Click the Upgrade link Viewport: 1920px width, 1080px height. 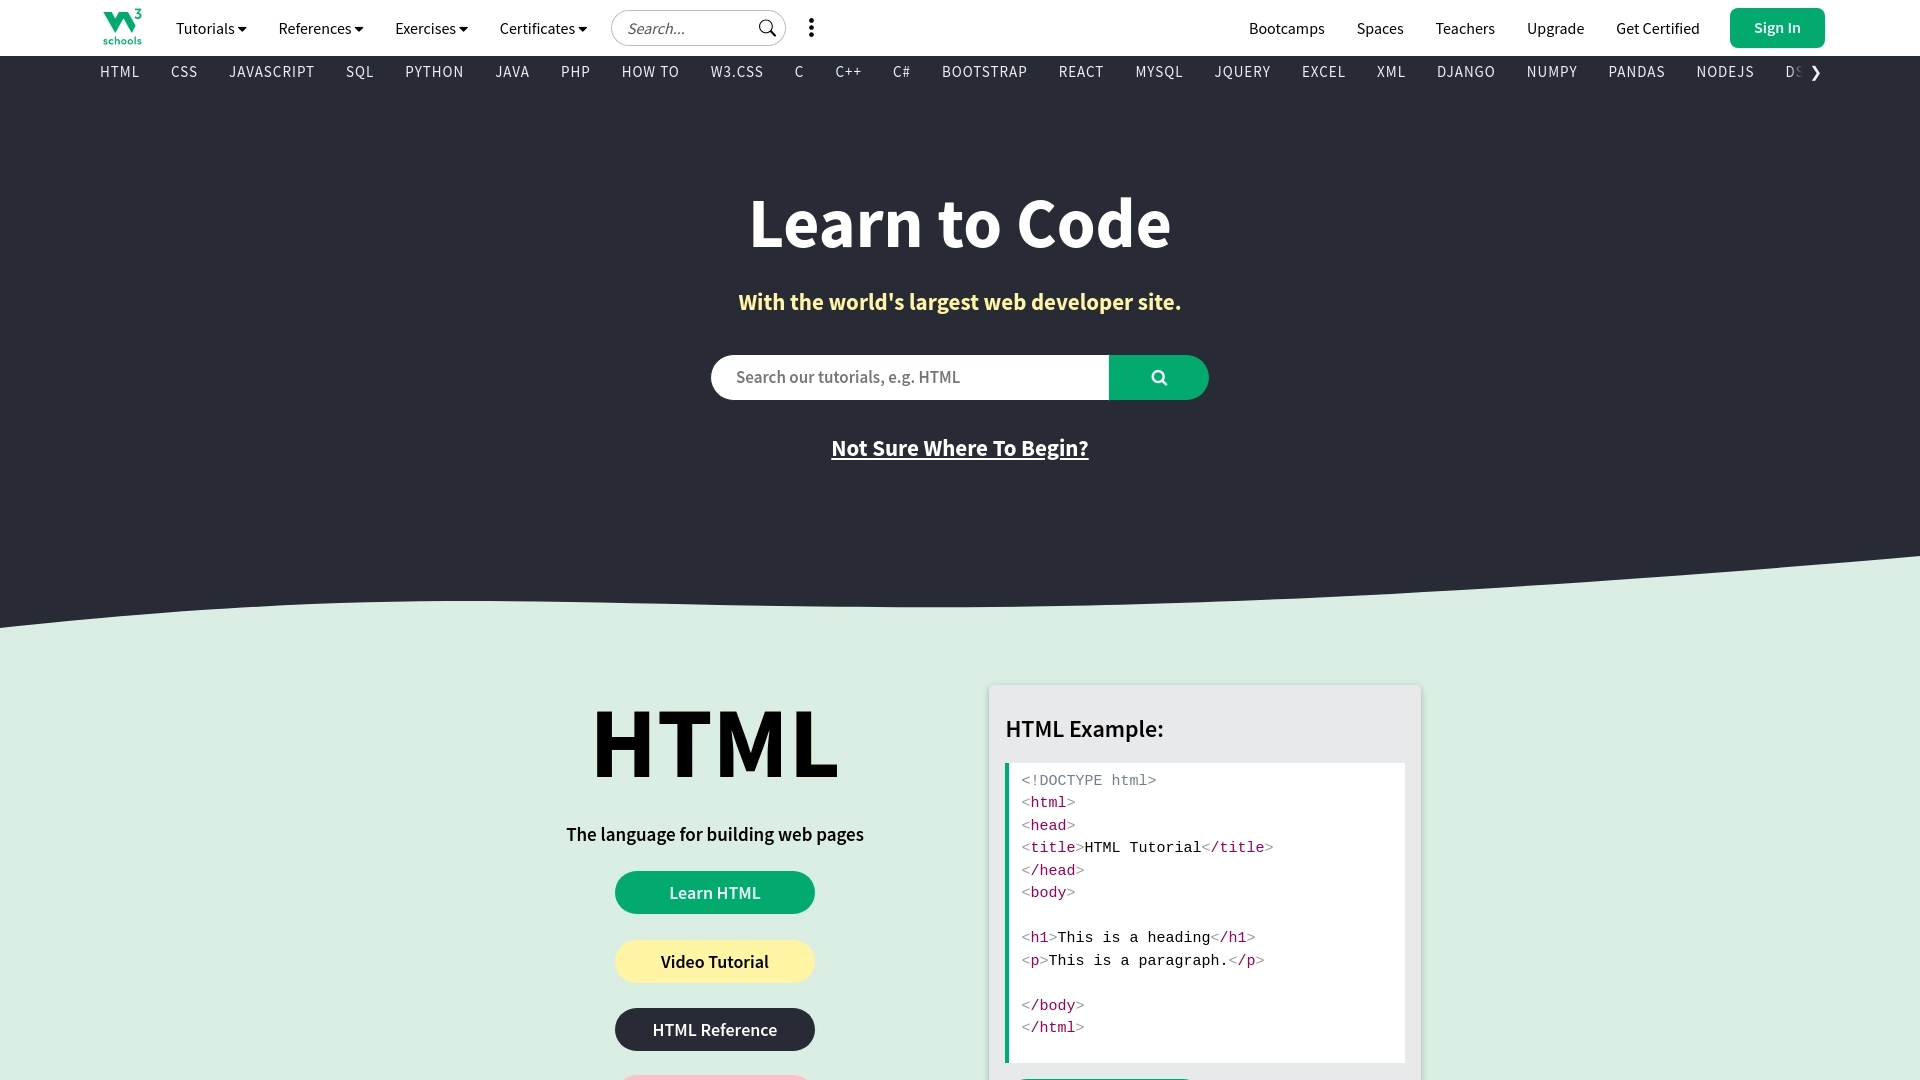point(1555,28)
